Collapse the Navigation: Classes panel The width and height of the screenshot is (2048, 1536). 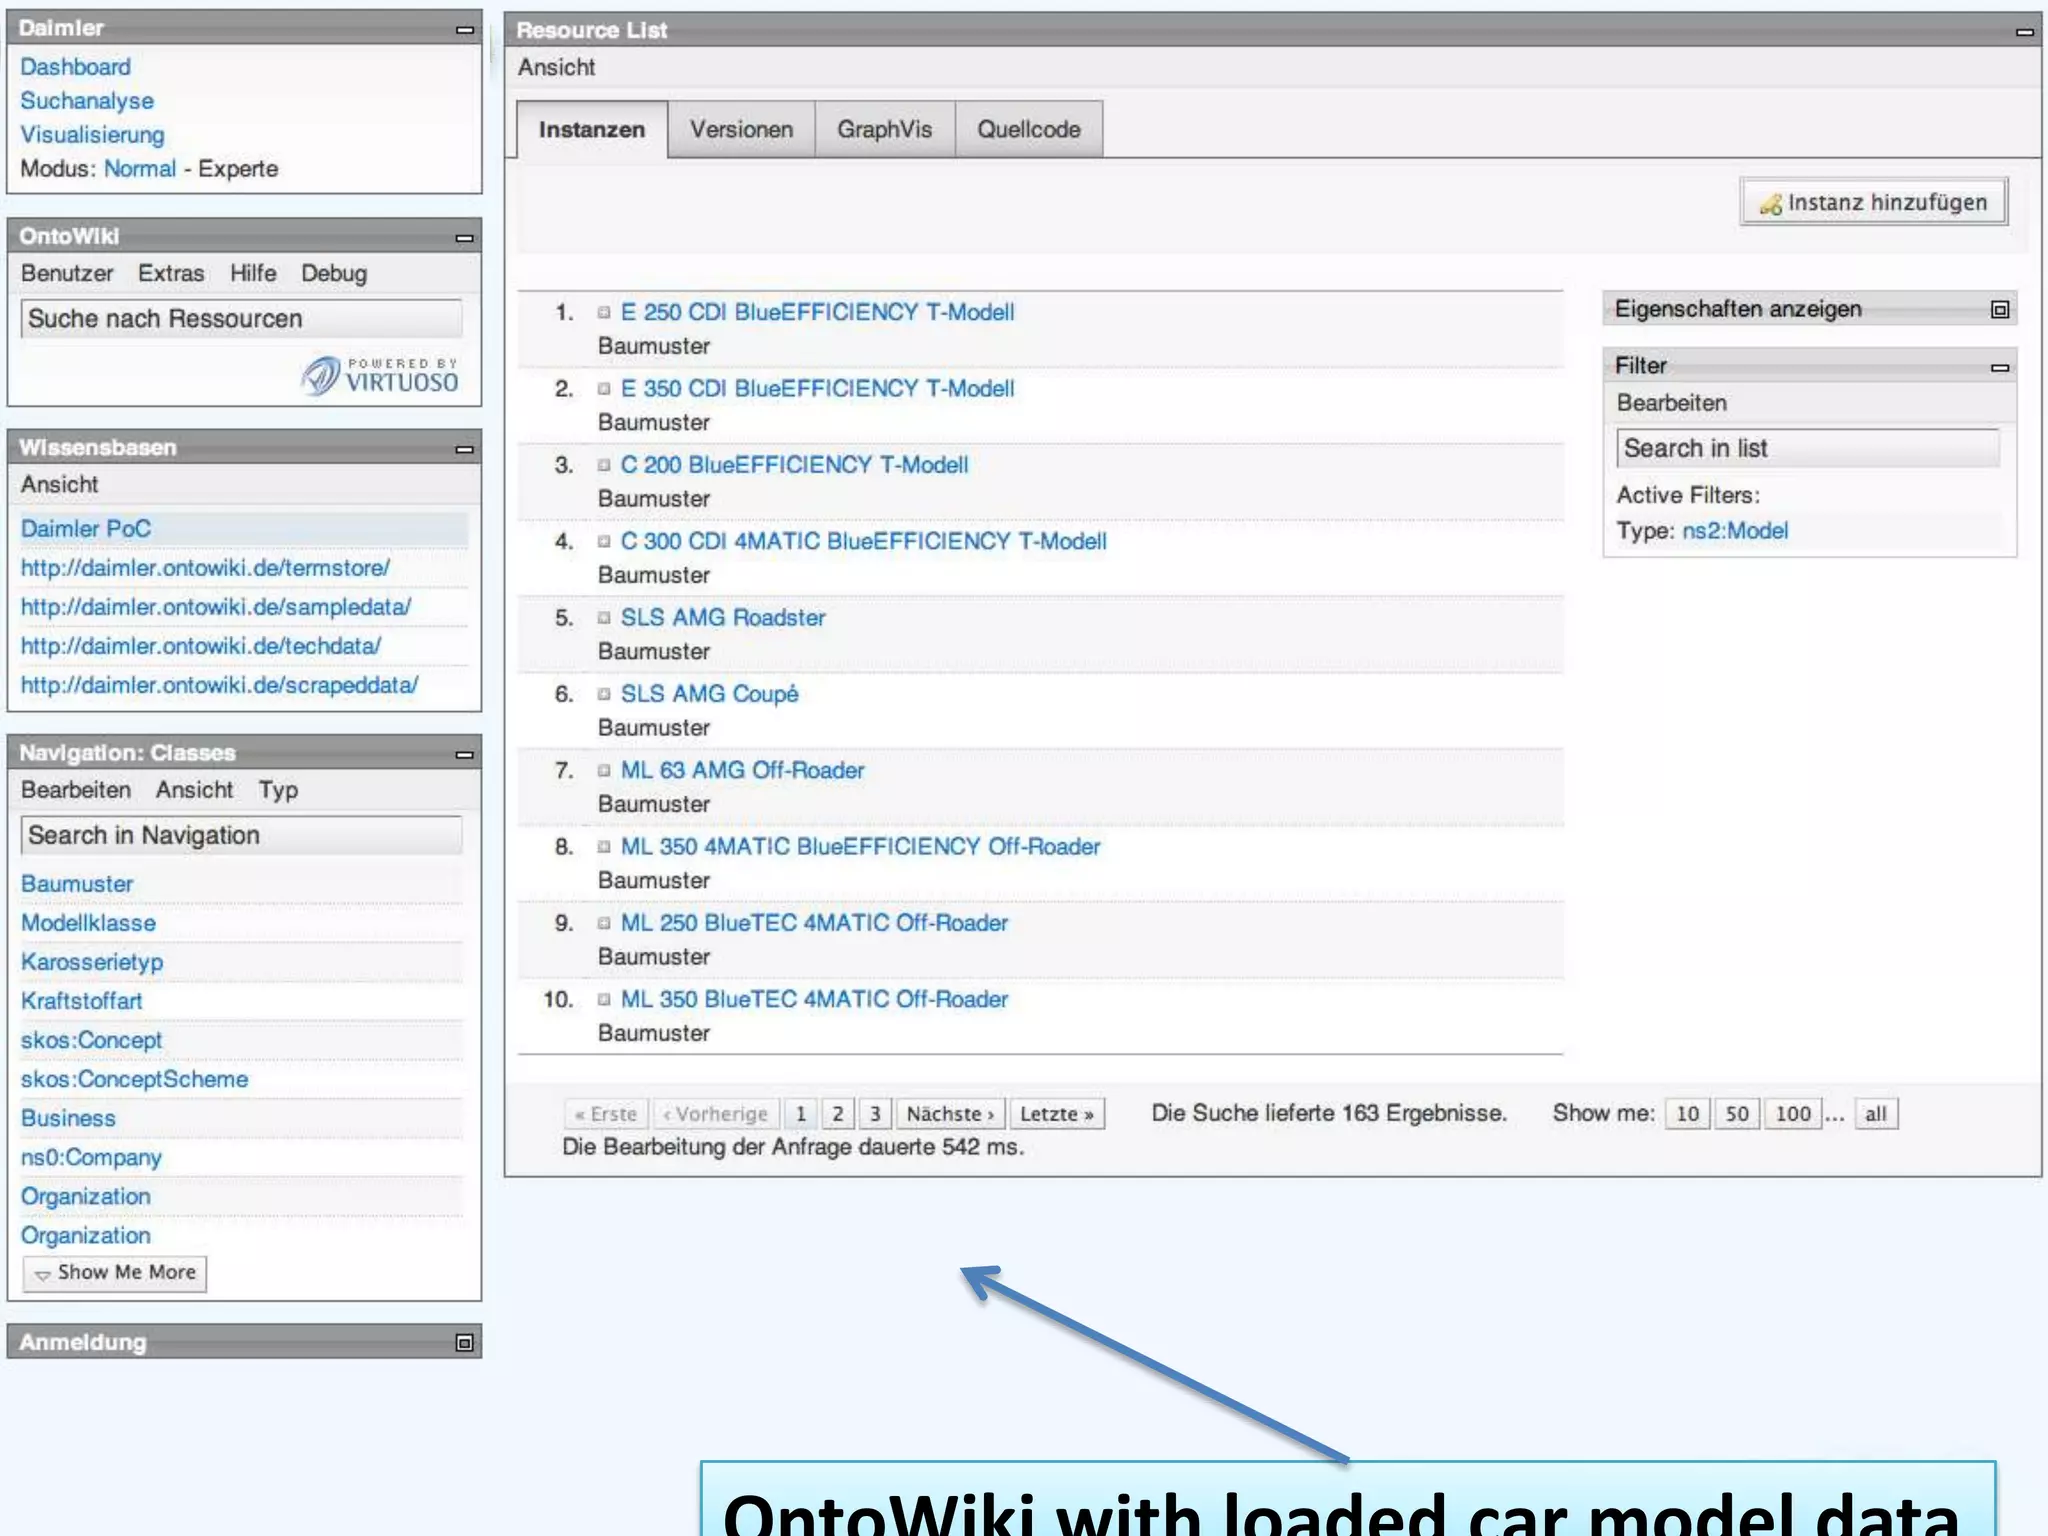pyautogui.click(x=464, y=754)
